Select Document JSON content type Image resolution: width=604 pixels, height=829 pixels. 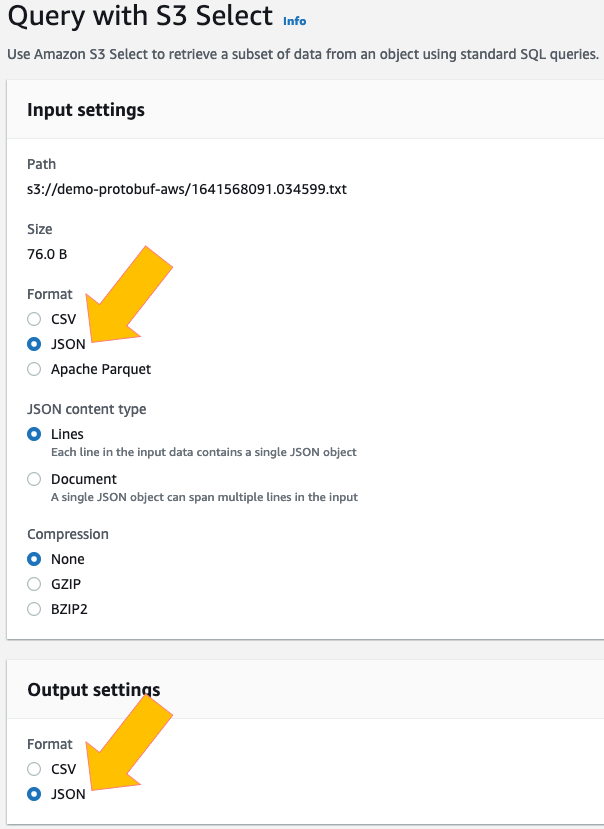coord(34,479)
